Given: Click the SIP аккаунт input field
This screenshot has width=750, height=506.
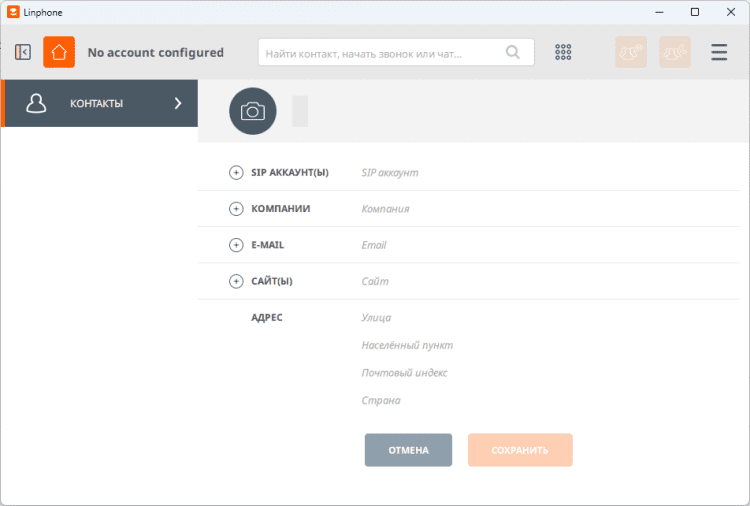Looking at the screenshot, I should click(x=540, y=173).
